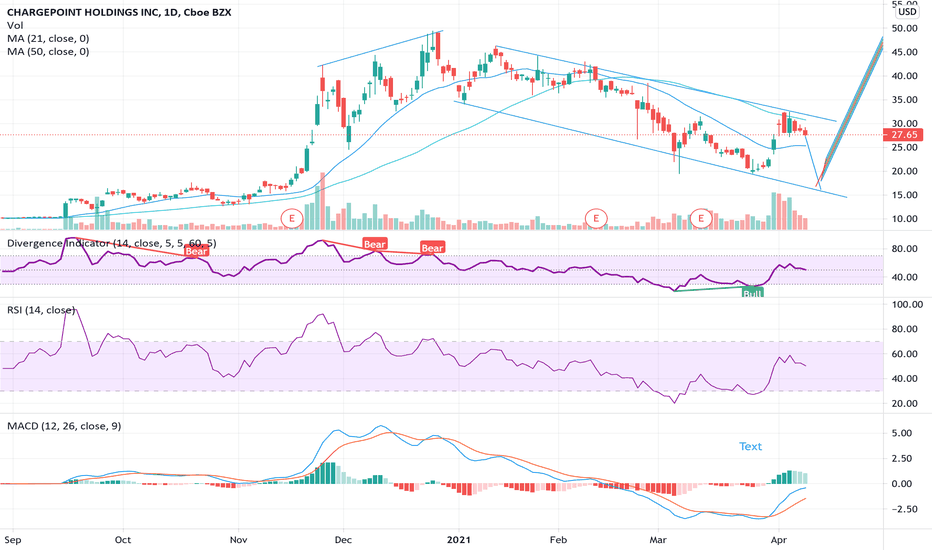
Task: Click the 15.00 price axis label
Action: [905, 194]
